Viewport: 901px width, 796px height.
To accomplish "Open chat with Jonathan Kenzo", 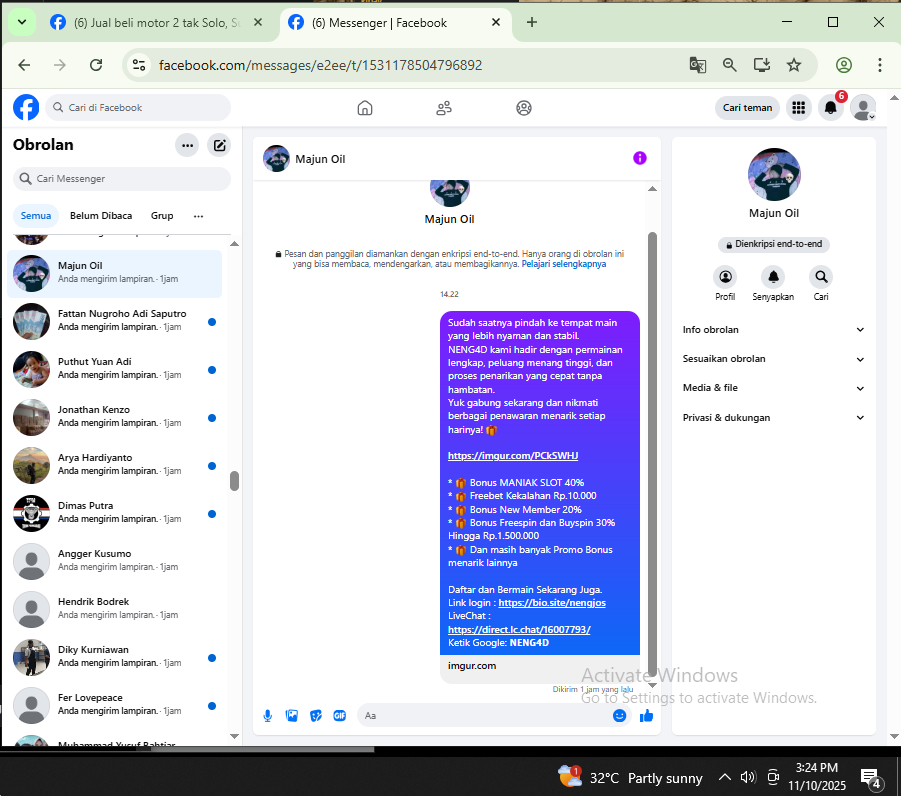I will coord(115,417).
